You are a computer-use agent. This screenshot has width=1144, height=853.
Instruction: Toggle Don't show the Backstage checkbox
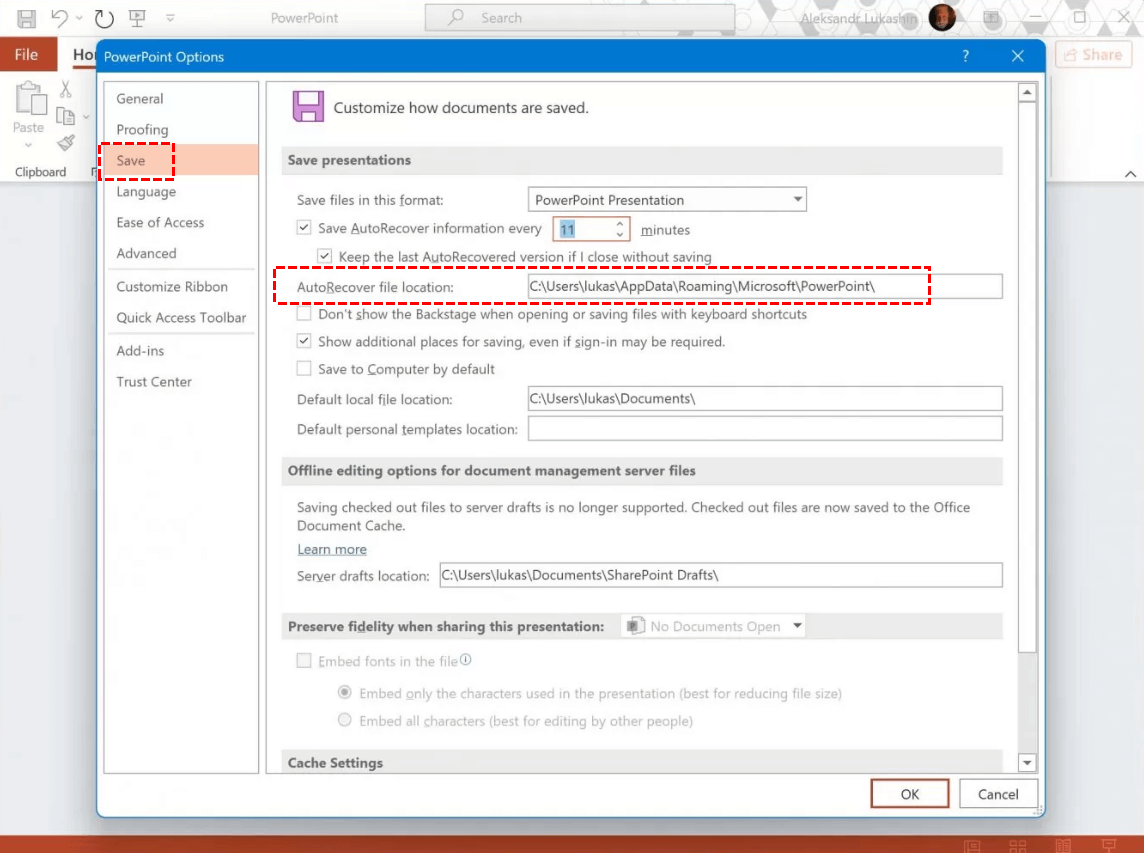coord(304,314)
